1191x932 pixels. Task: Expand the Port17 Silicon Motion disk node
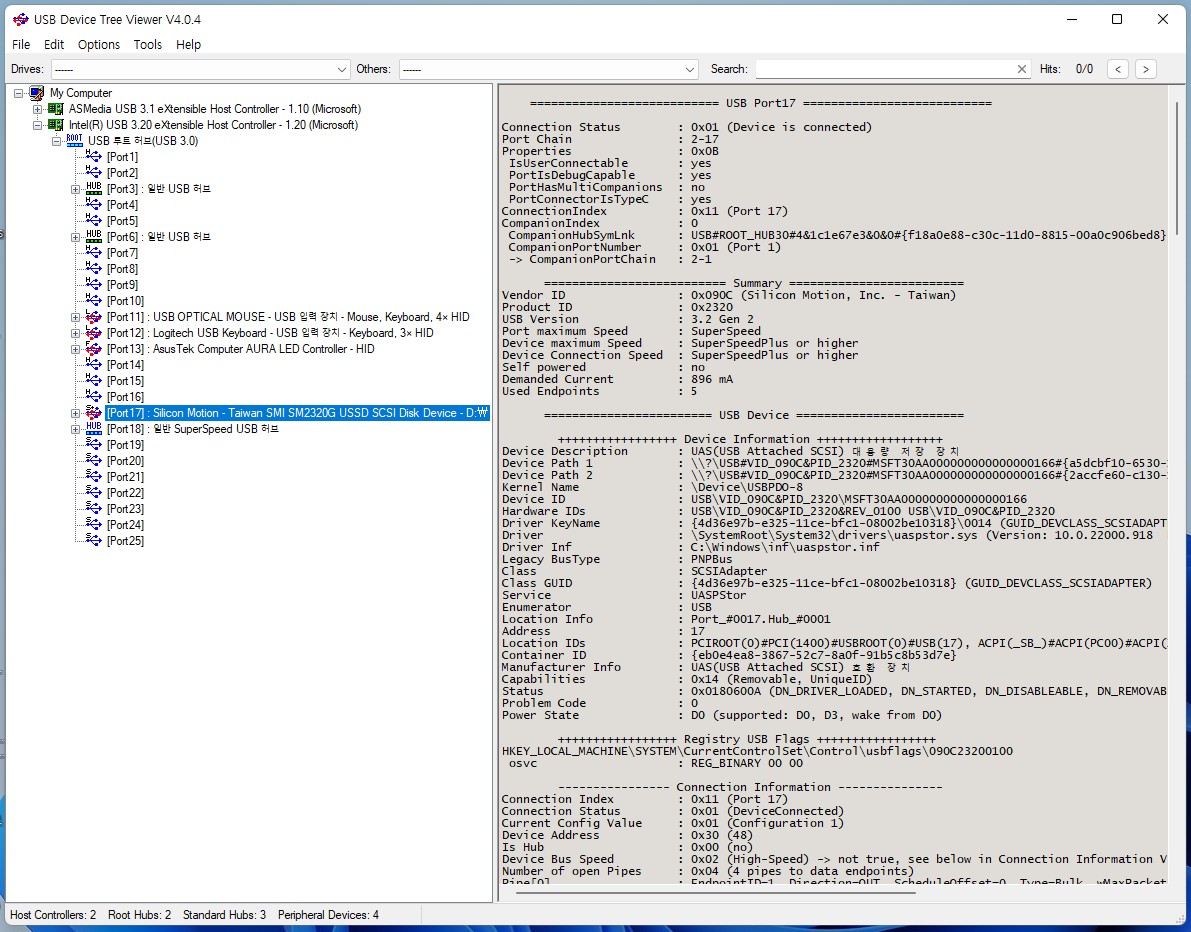(75, 413)
